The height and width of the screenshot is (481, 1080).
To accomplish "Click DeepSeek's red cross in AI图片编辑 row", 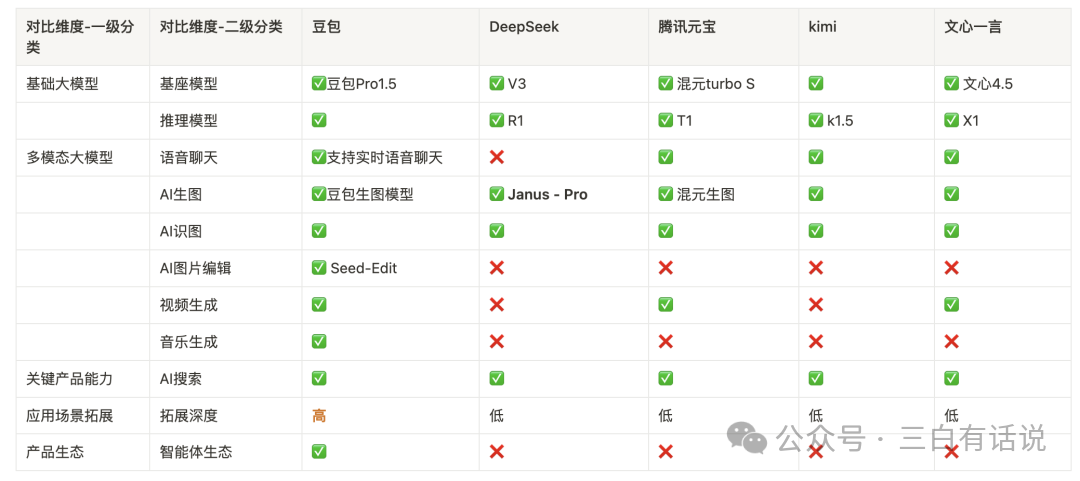I will 497,267.
